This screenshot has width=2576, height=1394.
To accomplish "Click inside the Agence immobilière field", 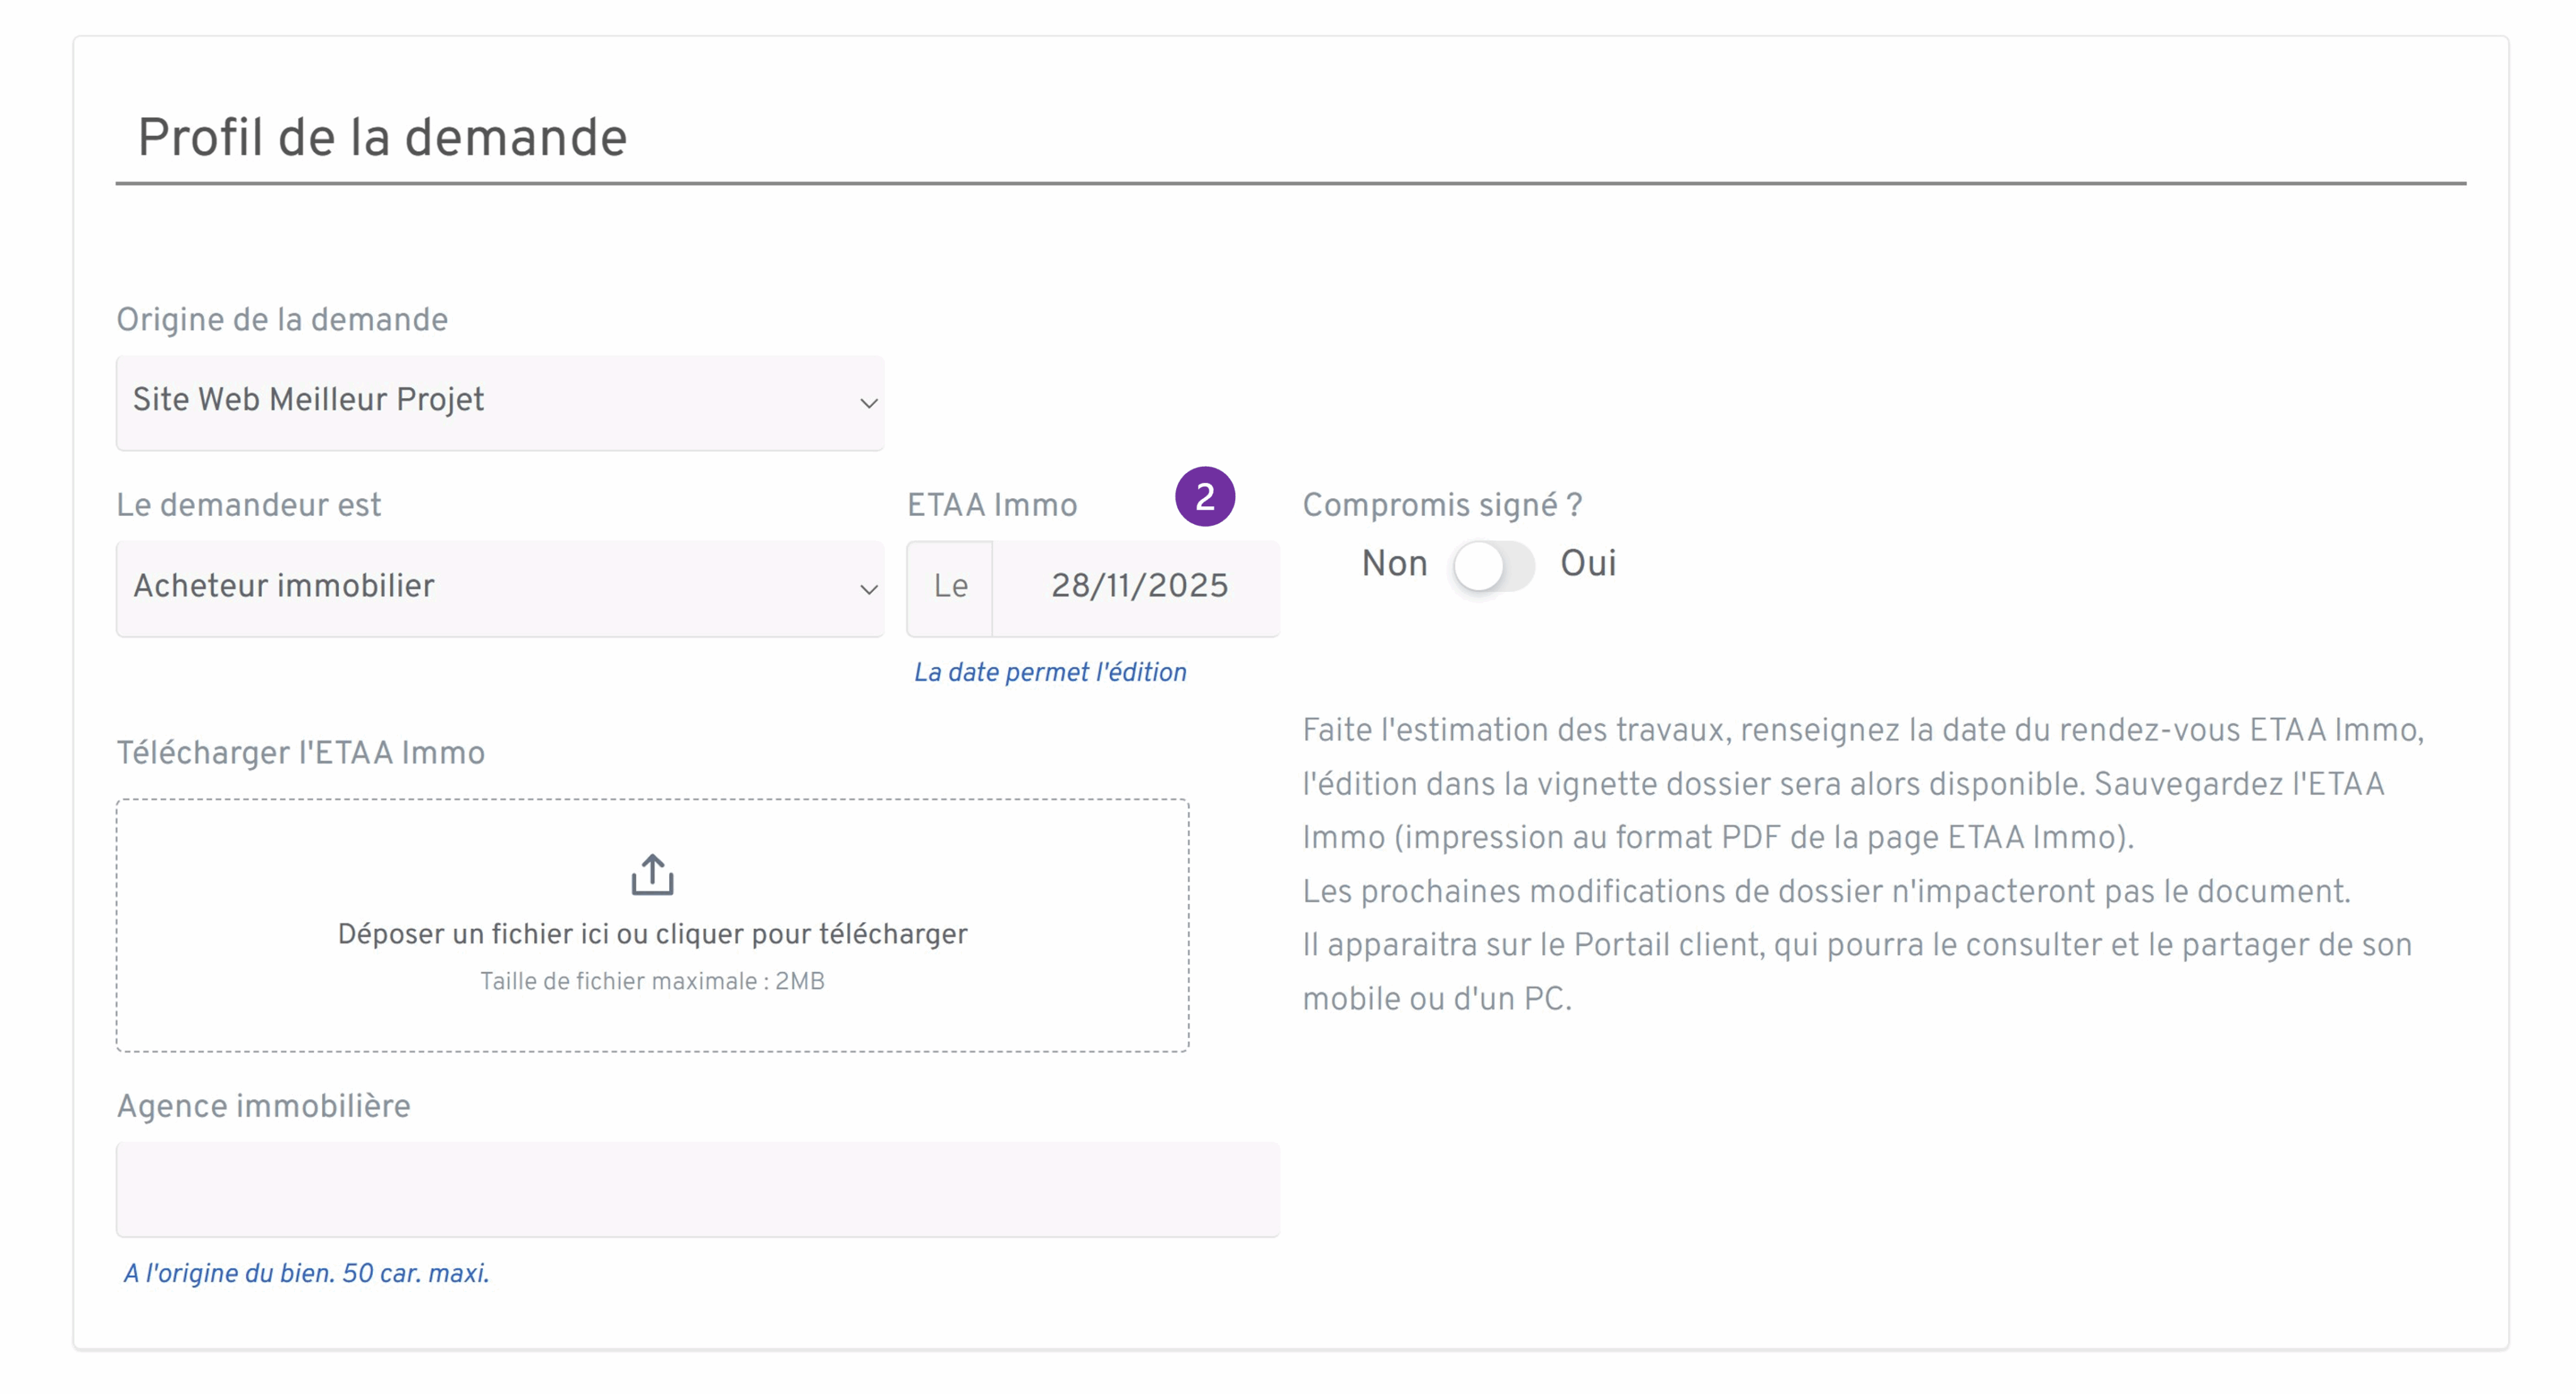I will (x=697, y=1190).
